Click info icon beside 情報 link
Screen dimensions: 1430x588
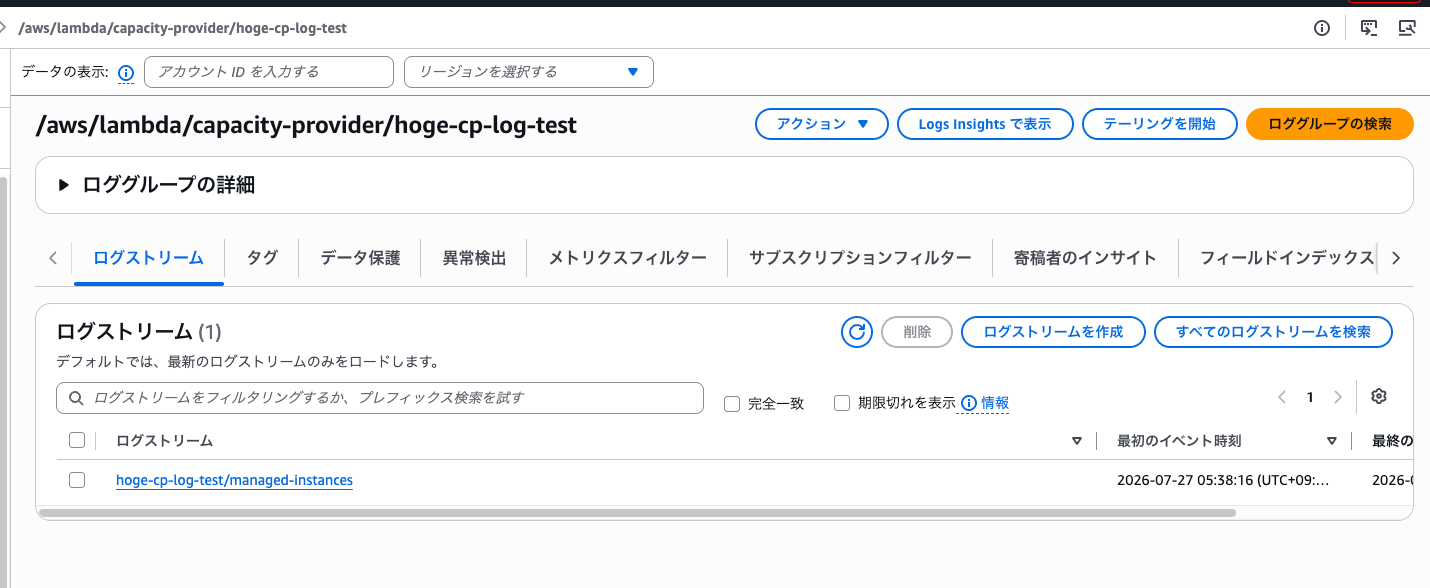coord(968,403)
